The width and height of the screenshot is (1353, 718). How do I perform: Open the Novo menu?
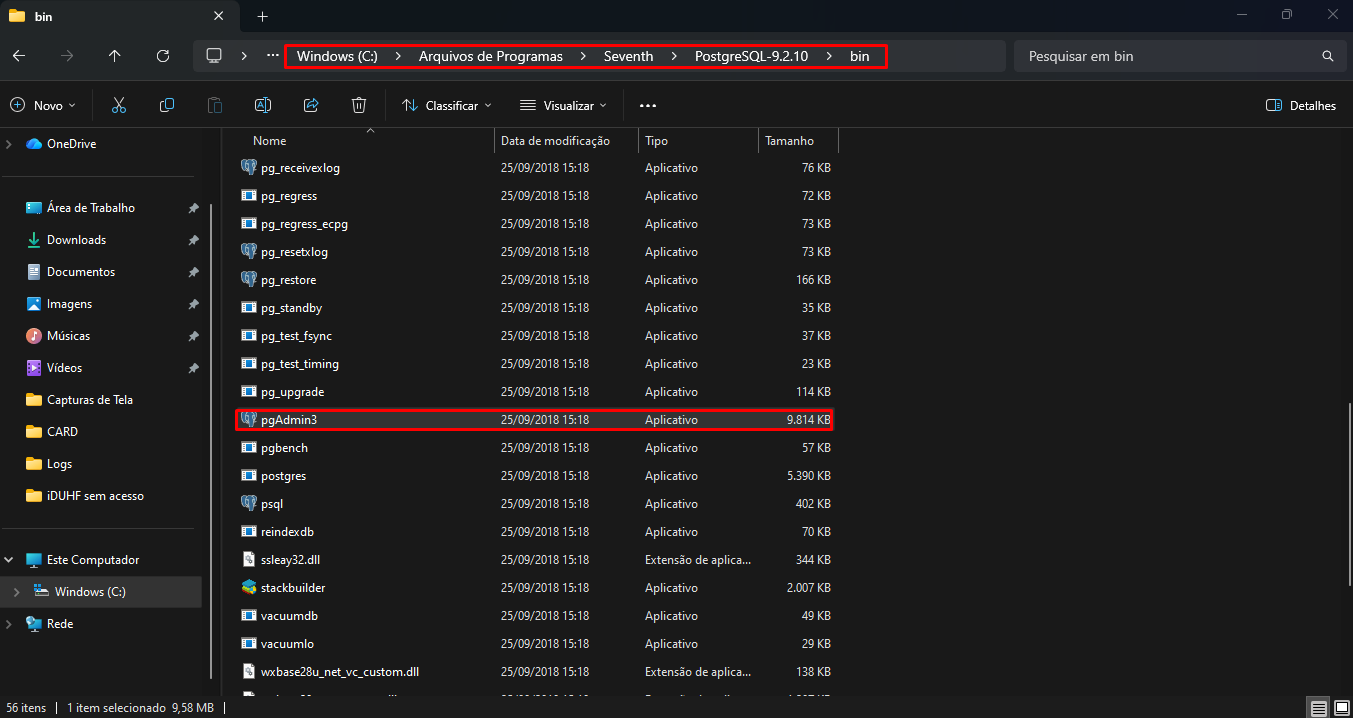click(43, 105)
